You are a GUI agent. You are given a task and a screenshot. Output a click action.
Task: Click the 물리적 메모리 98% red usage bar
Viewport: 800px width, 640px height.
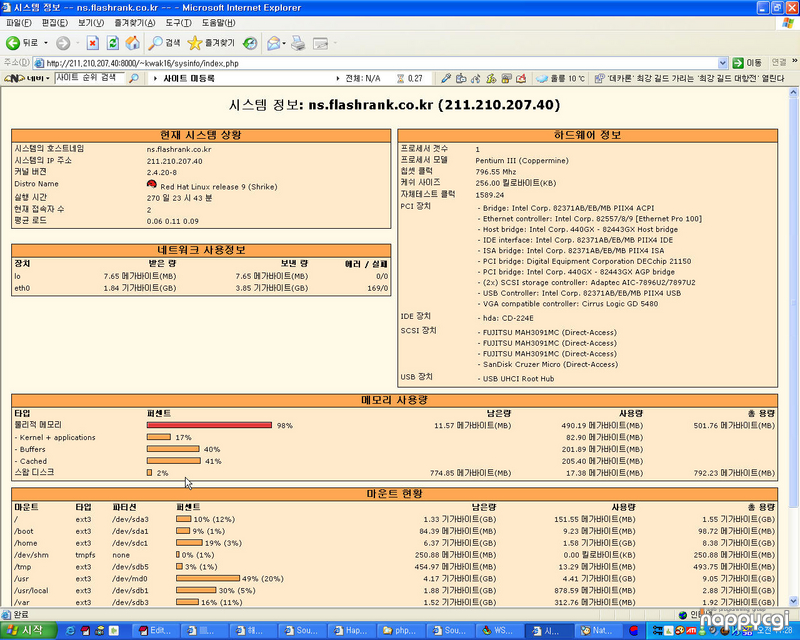point(209,425)
